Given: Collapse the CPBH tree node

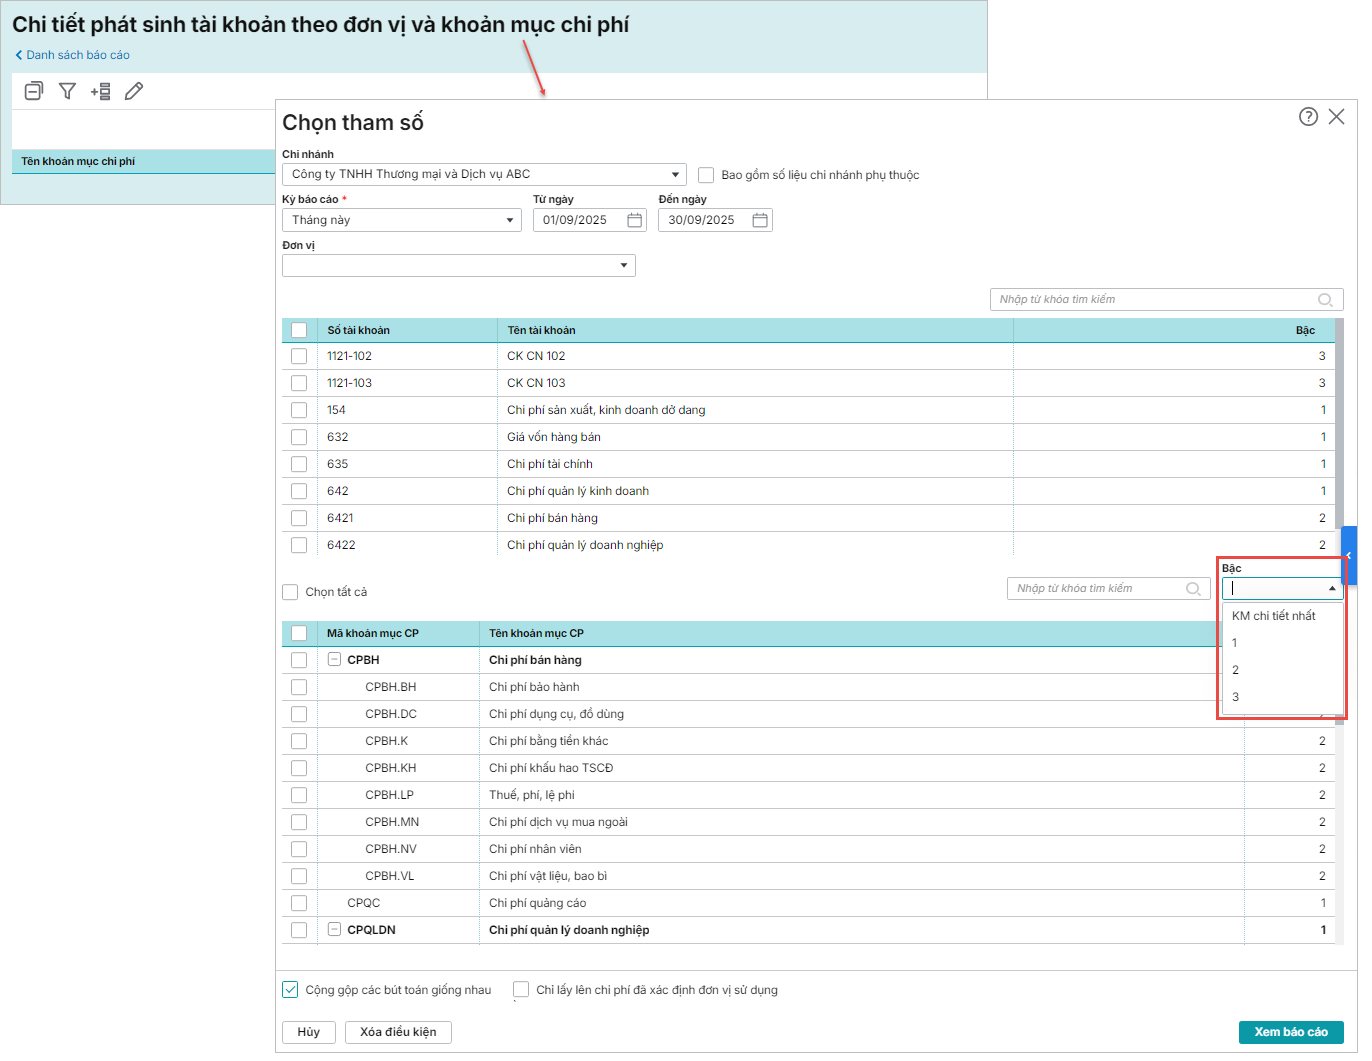Looking at the screenshot, I should click(x=335, y=660).
